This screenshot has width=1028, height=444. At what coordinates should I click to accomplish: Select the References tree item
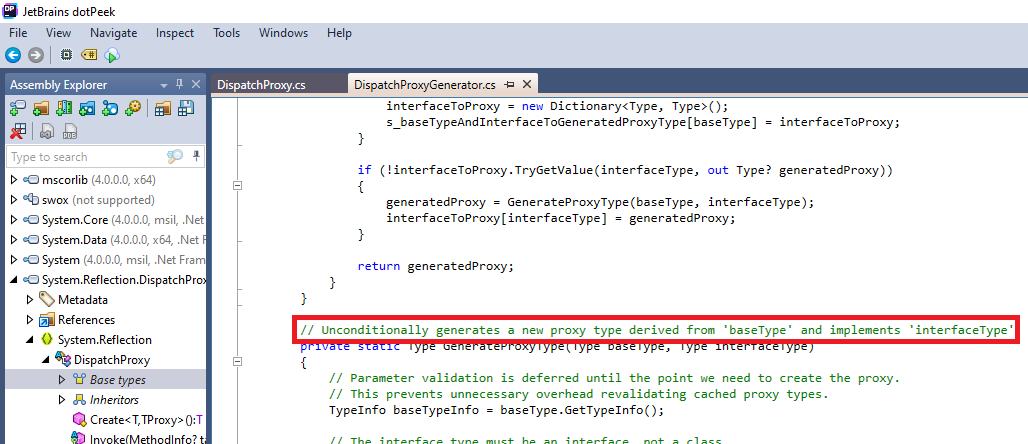(77, 319)
